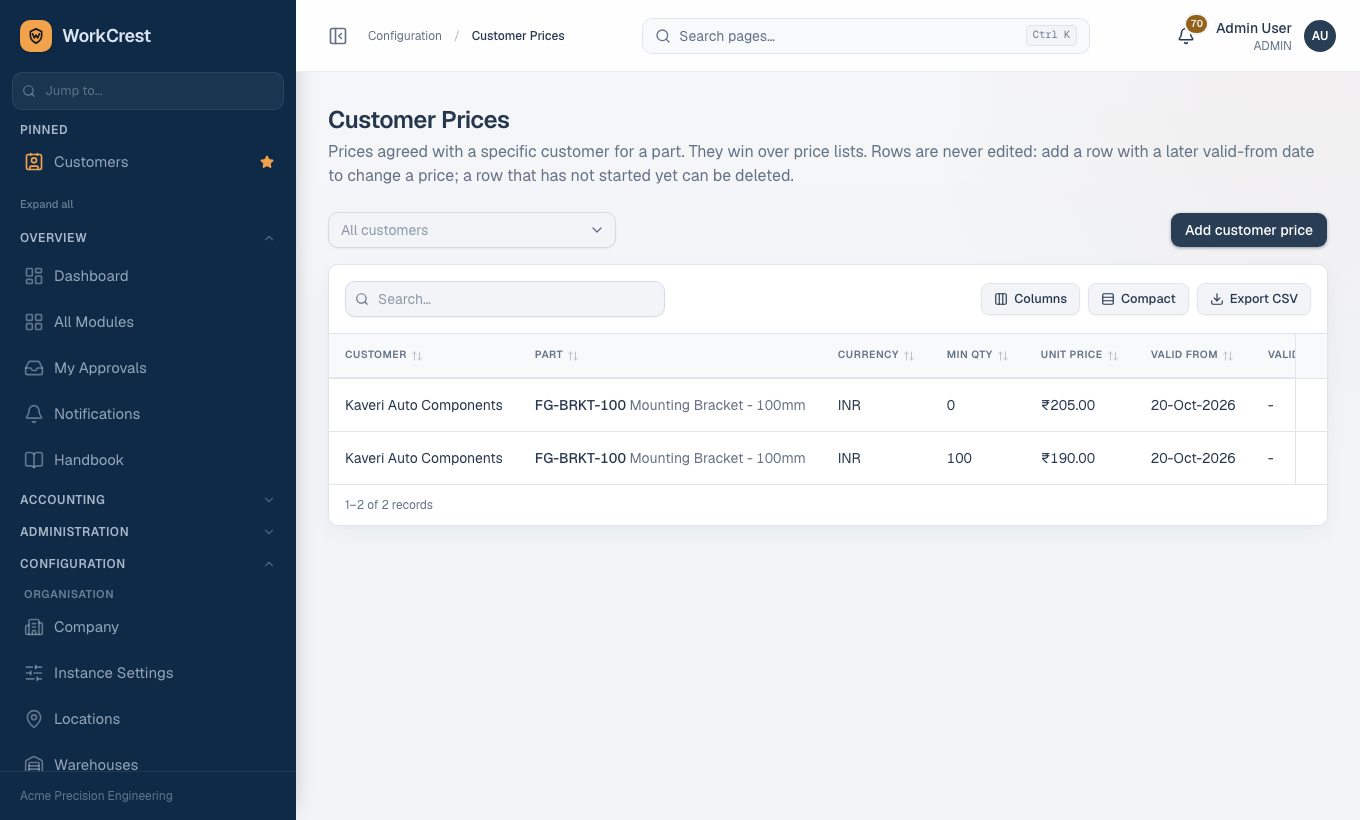Open Notifications in the sidebar
Screen dimensions: 1360x820
[148, 414]
